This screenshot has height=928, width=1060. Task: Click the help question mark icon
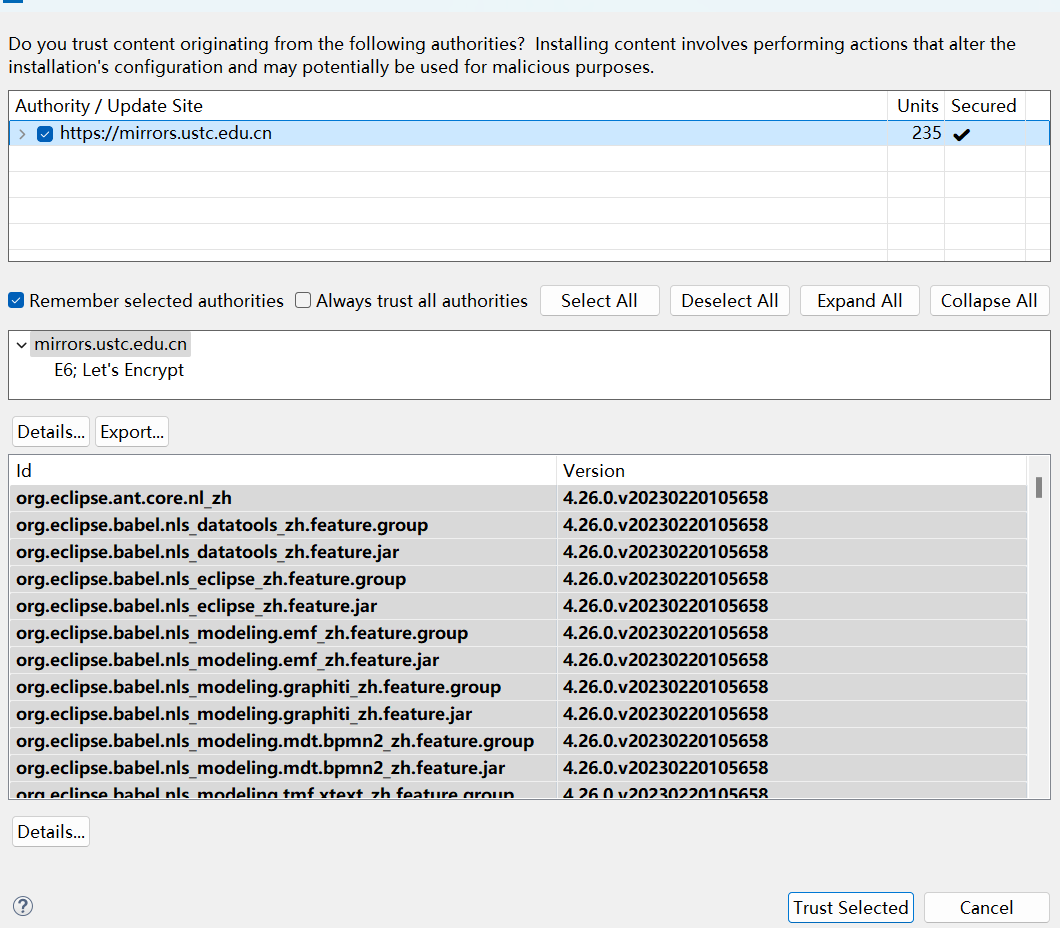[x=22, y=906]
